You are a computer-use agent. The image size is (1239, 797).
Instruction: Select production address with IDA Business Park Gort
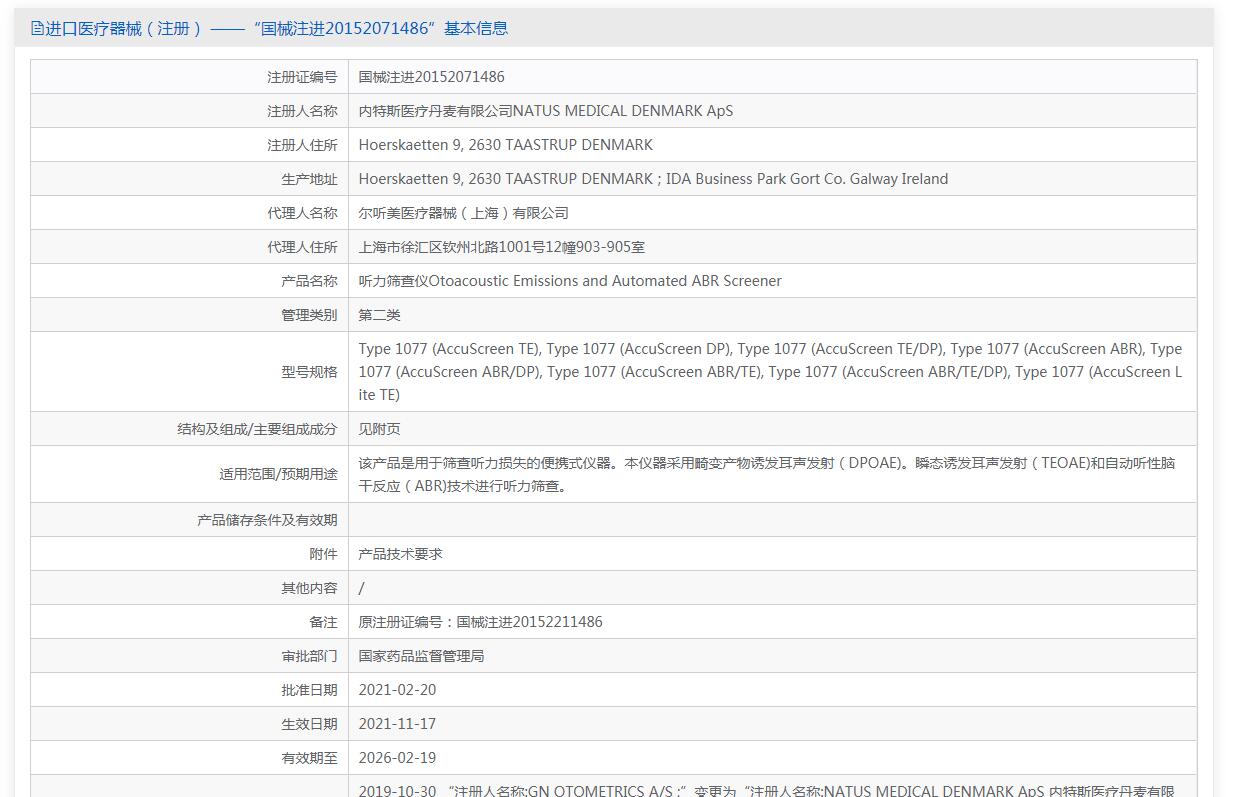[x=653, y=179]
